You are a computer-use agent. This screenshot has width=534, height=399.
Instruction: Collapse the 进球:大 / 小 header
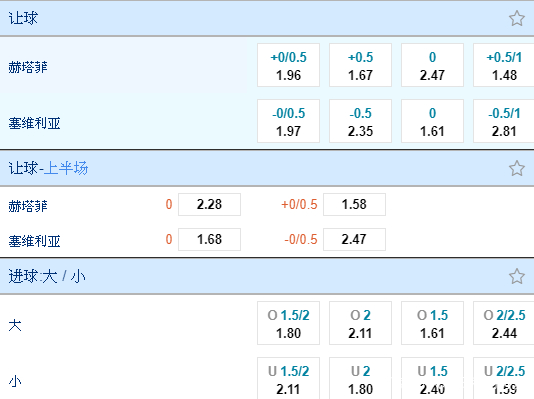[x=267, y=276]
